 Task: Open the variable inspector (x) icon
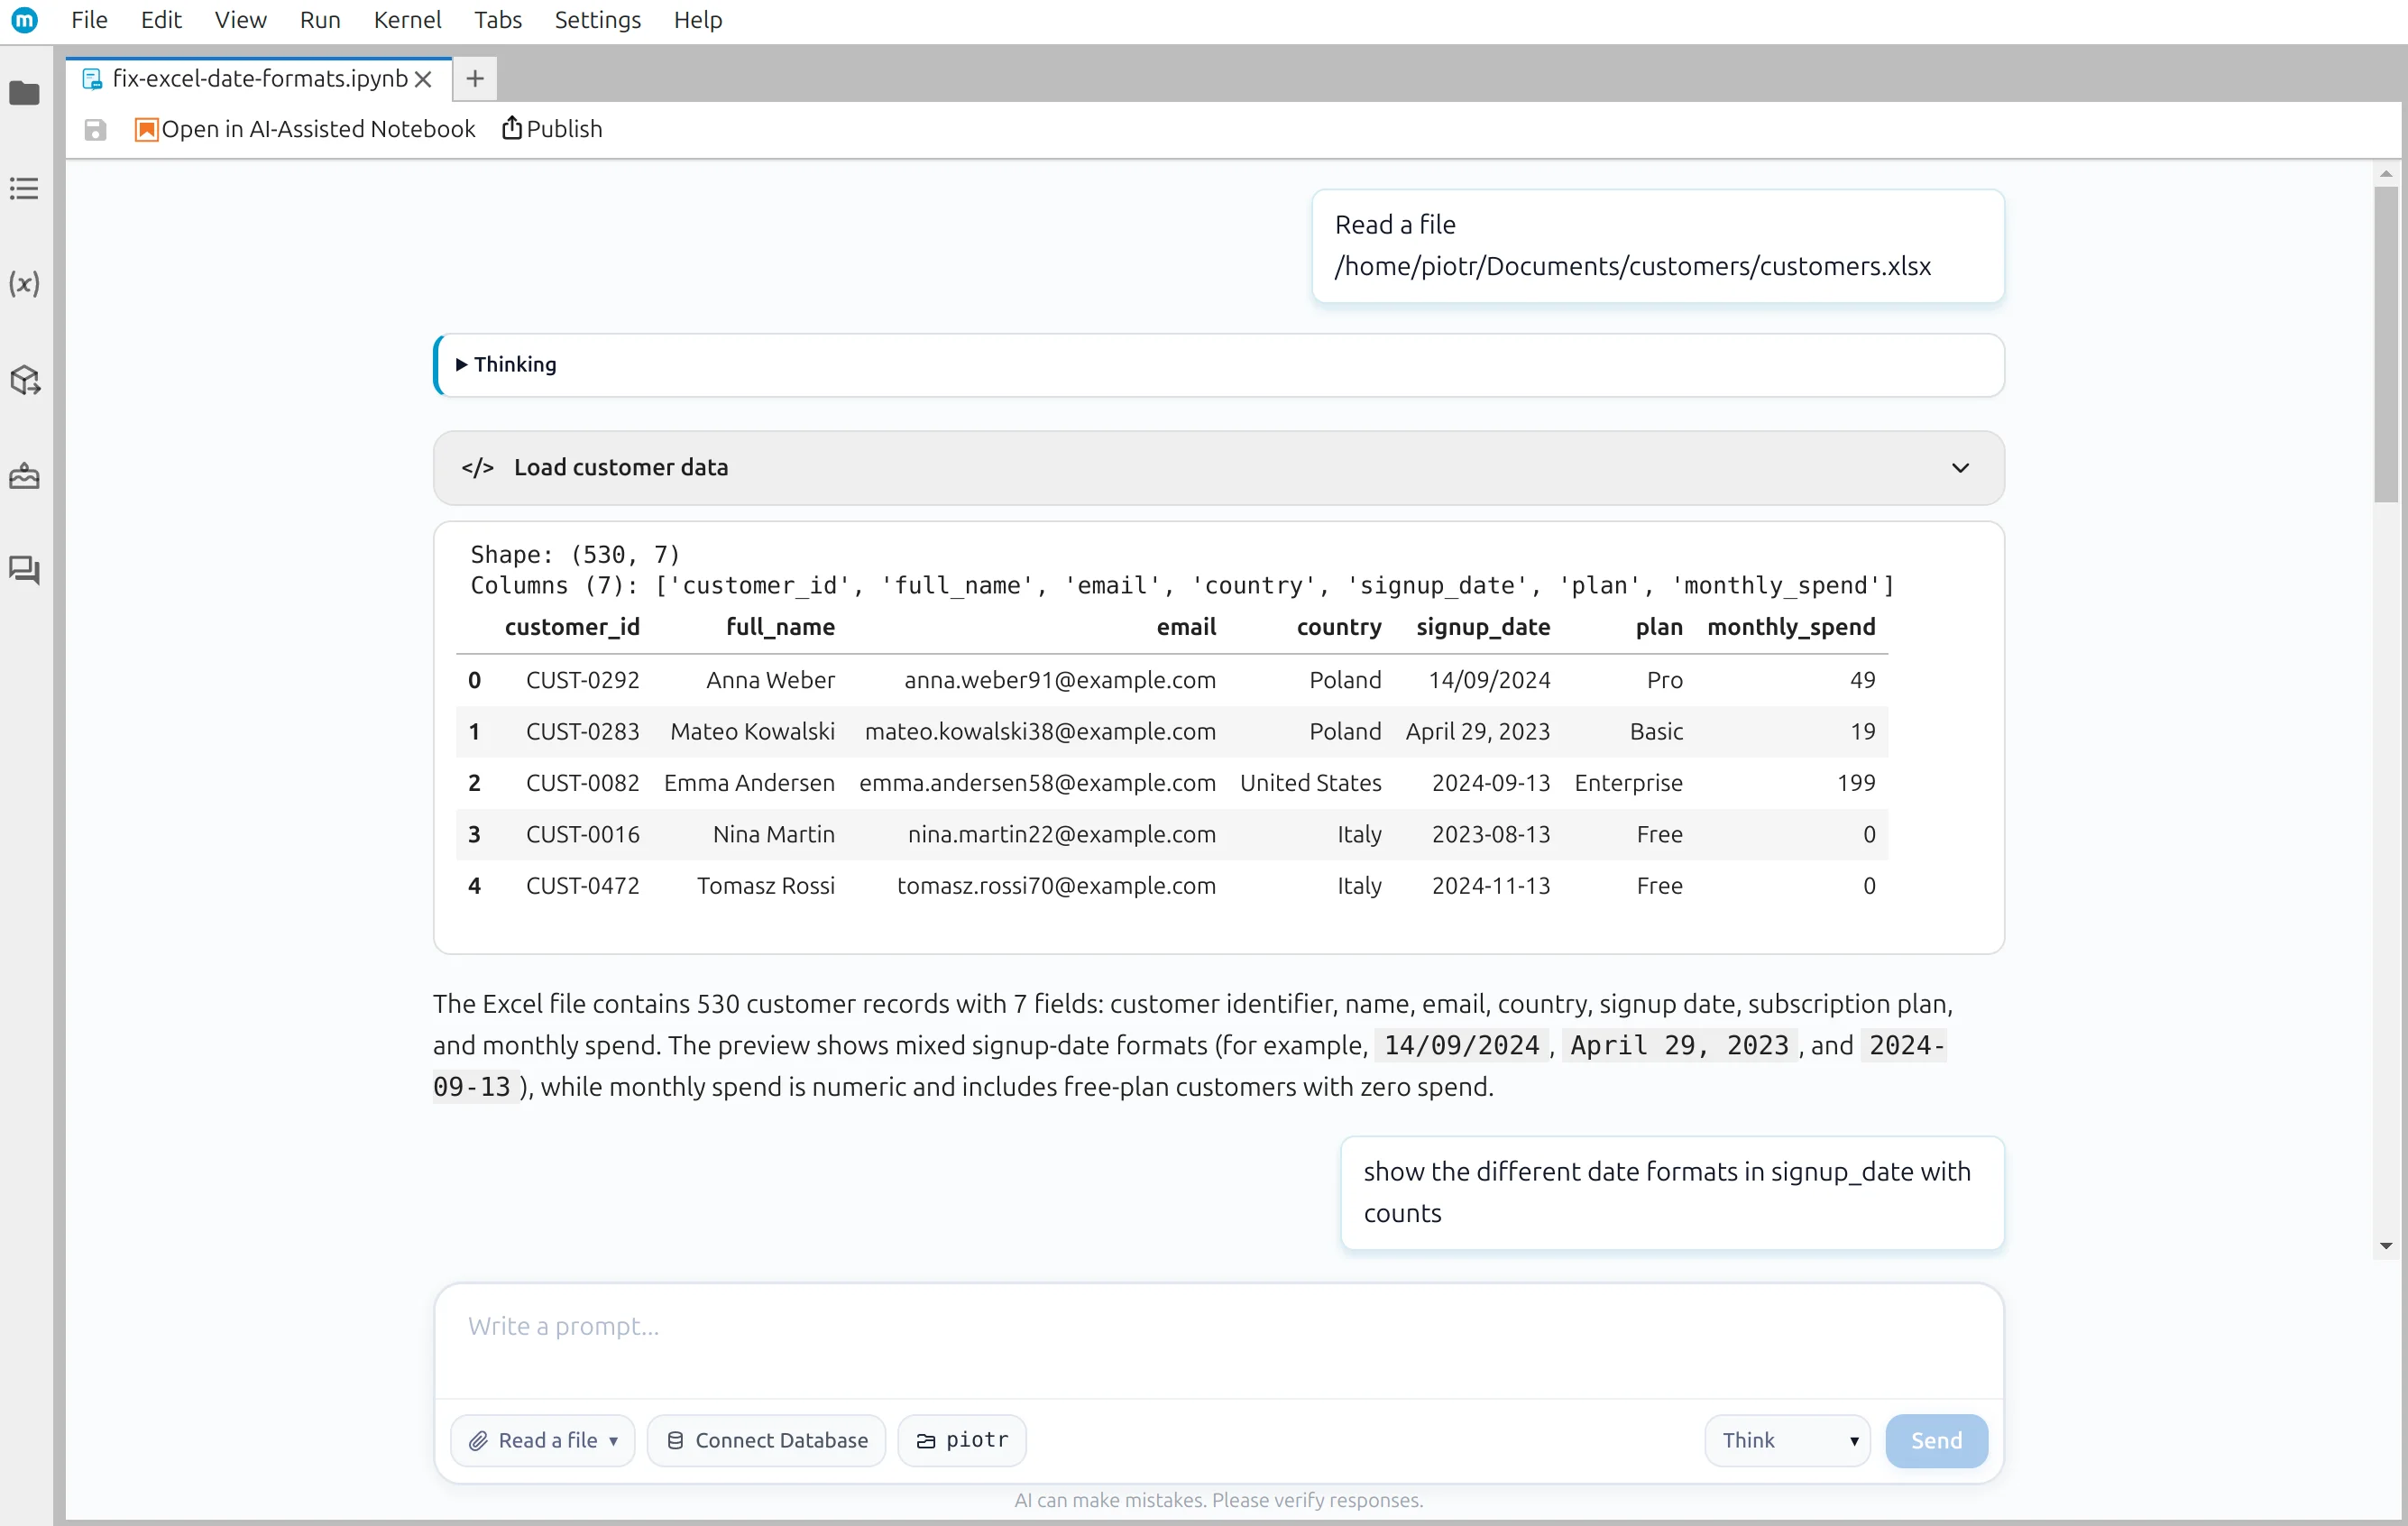pyautogui.click(x=24, y=284)
